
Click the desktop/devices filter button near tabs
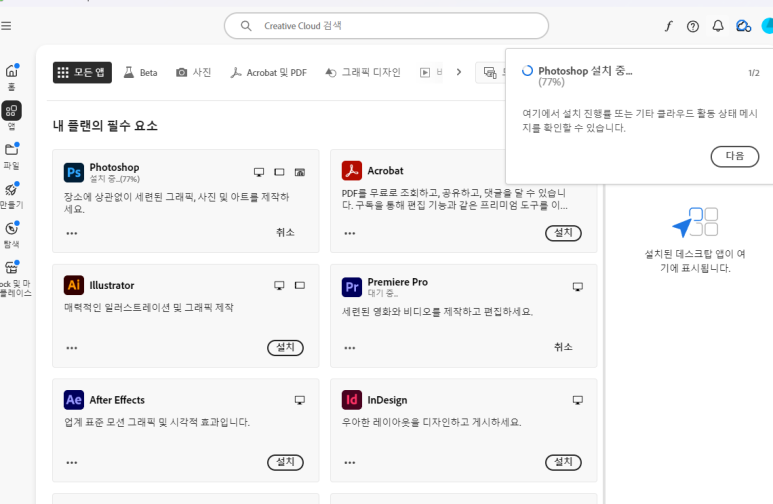click(x=491, y=72)
